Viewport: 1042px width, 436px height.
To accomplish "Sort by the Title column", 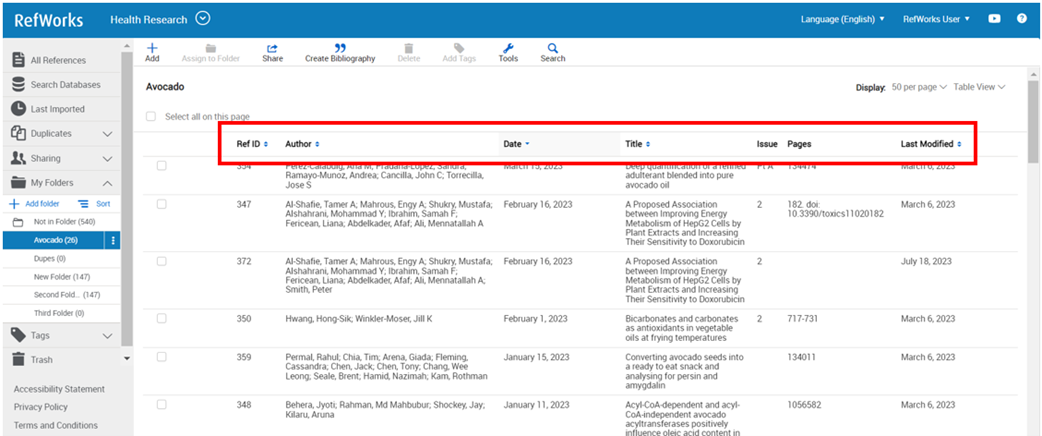I will pos(637,144).
